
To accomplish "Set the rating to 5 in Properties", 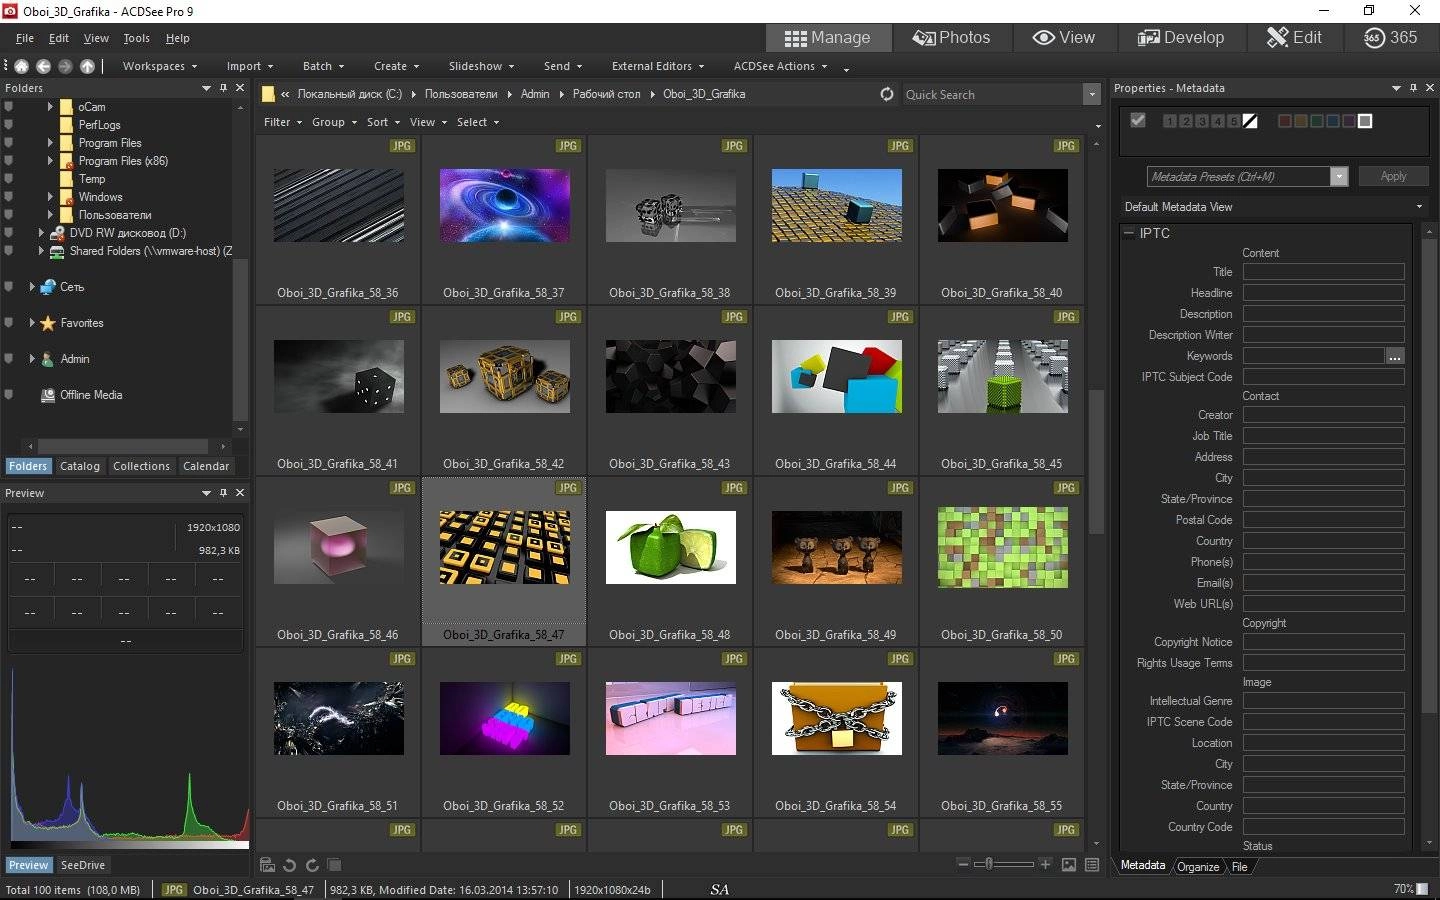I will tap(1234, 121).
